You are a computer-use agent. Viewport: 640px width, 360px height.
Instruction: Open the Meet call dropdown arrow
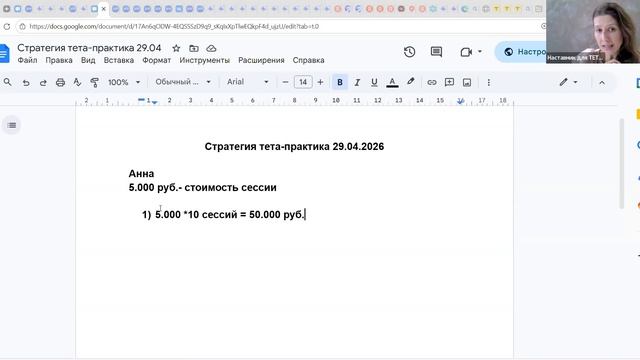coord(480,52)
